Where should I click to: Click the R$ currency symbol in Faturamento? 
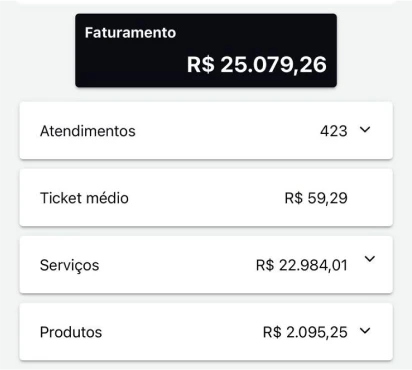tap(200, 64)
